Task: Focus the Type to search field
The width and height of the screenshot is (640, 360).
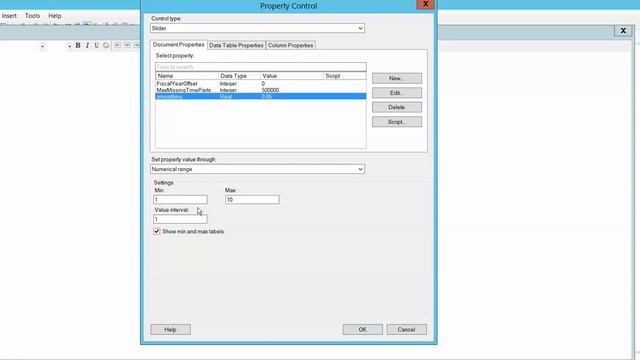Action: [261, 67]
